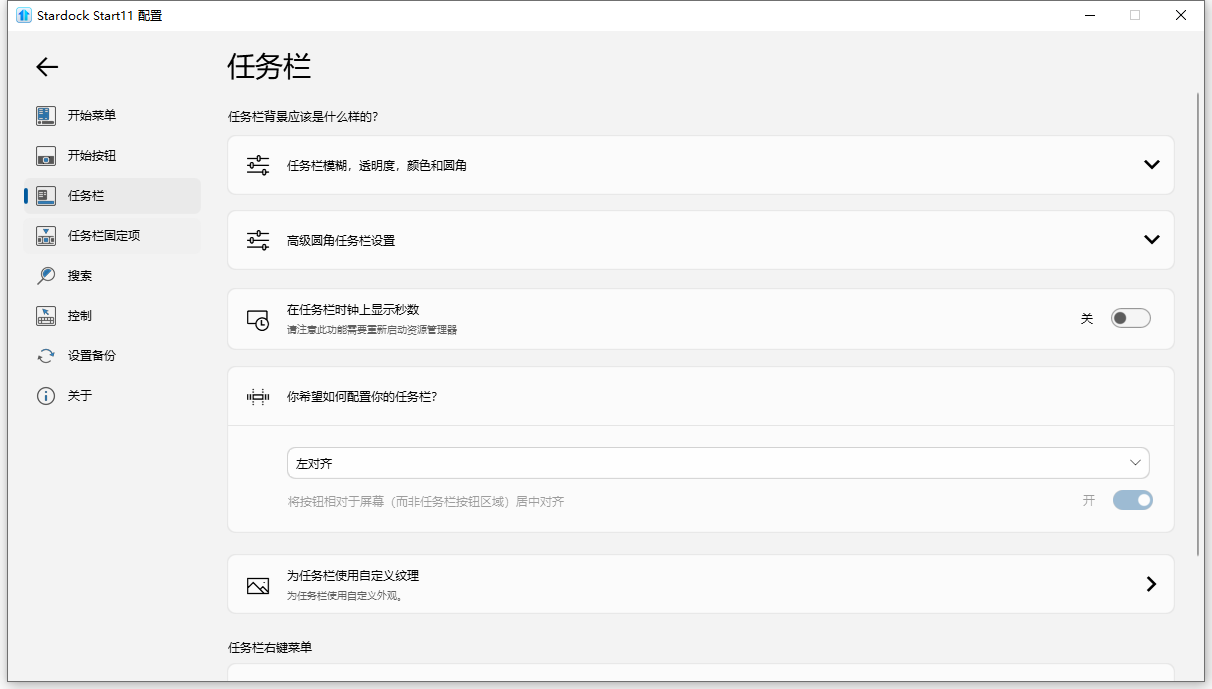The image size is (1212, 689).
Task: Expand 任务栏模糊，透明度，颜色和圆角 section
Action: tap(1151, 164)
